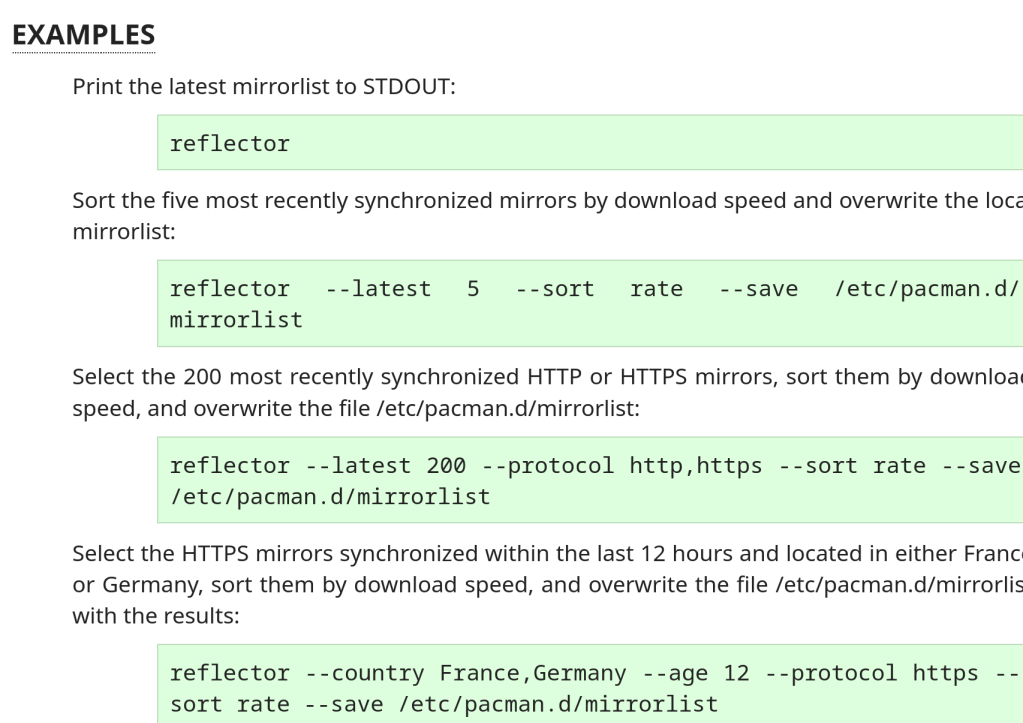Click '--latest' in the '--latest 5' command
Screen dimensions: 1023x723
pos(378,289)
